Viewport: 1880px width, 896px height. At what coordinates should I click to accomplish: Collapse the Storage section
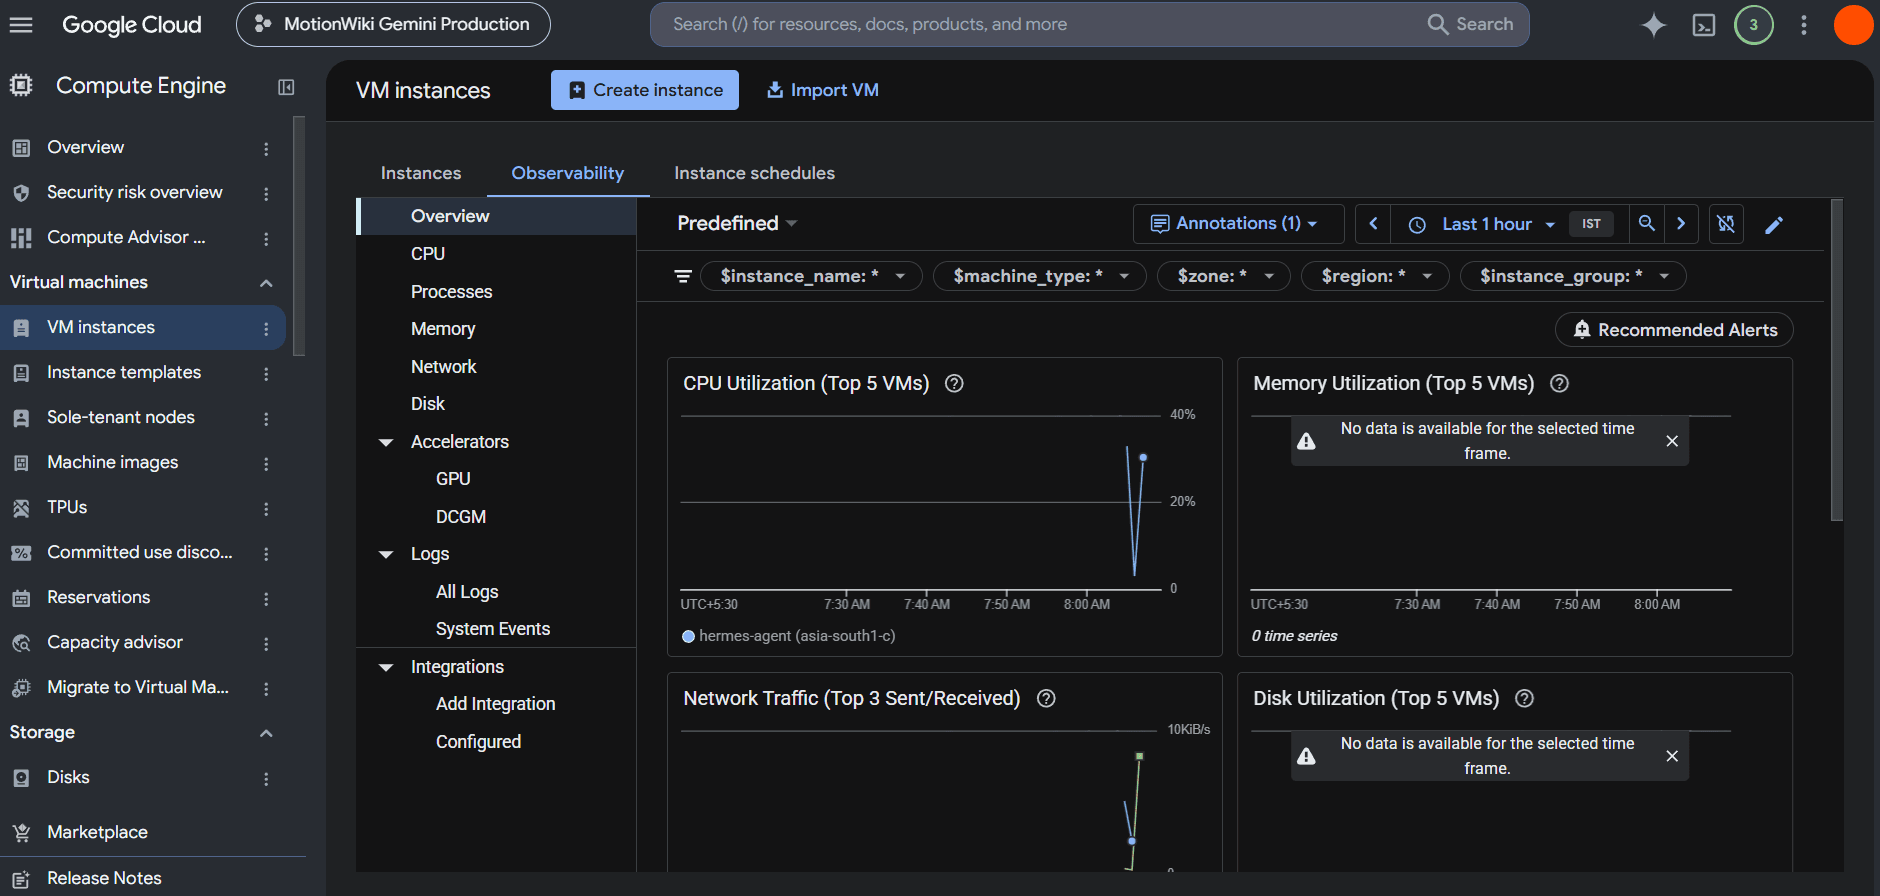pos(266,733)
